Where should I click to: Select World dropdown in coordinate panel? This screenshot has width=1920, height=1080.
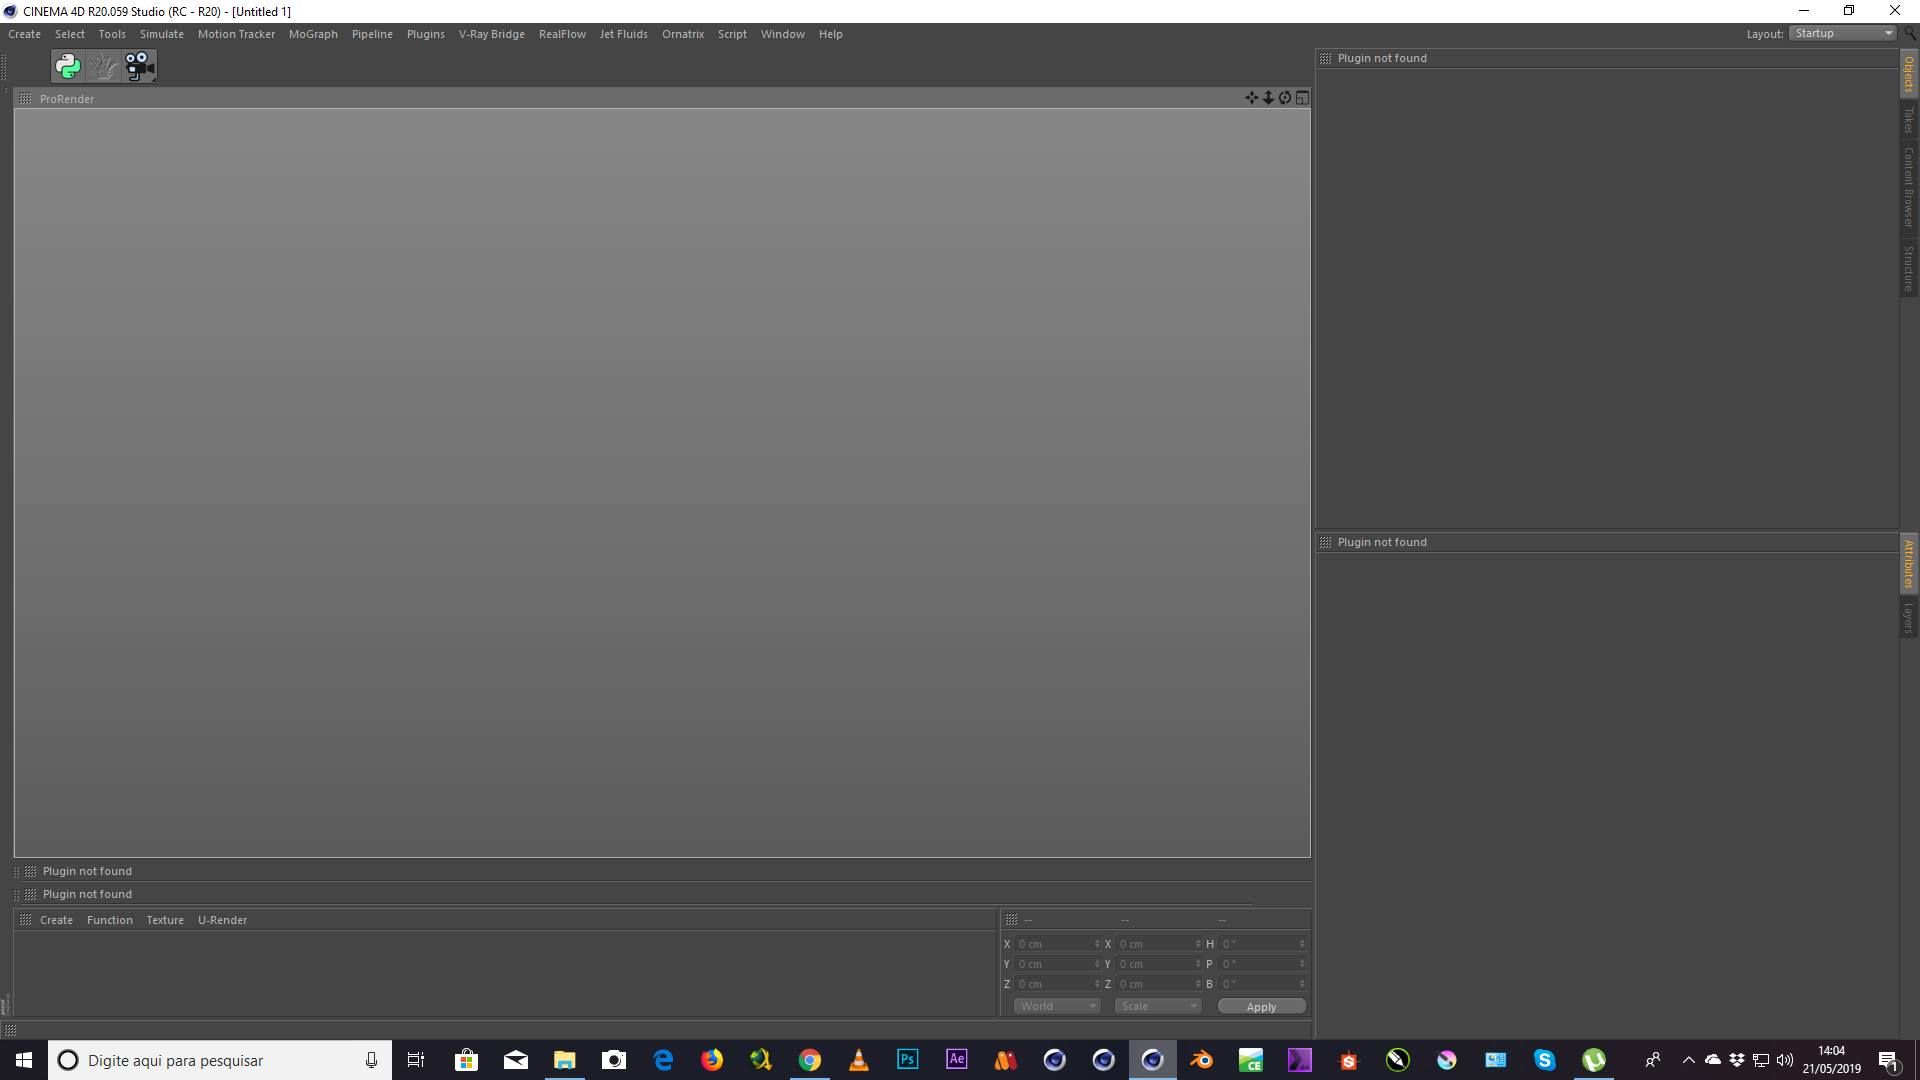pos(1054,1005)
